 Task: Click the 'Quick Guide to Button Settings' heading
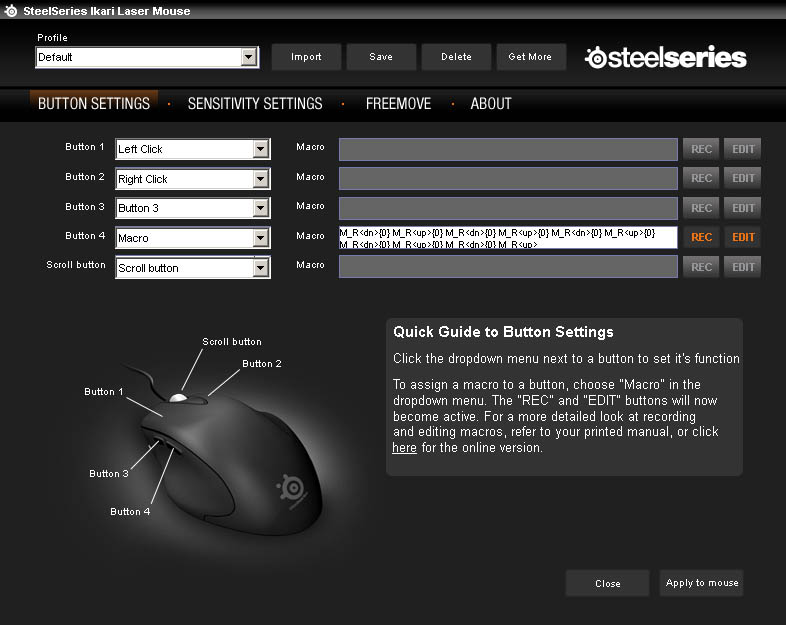click(503, 332)
